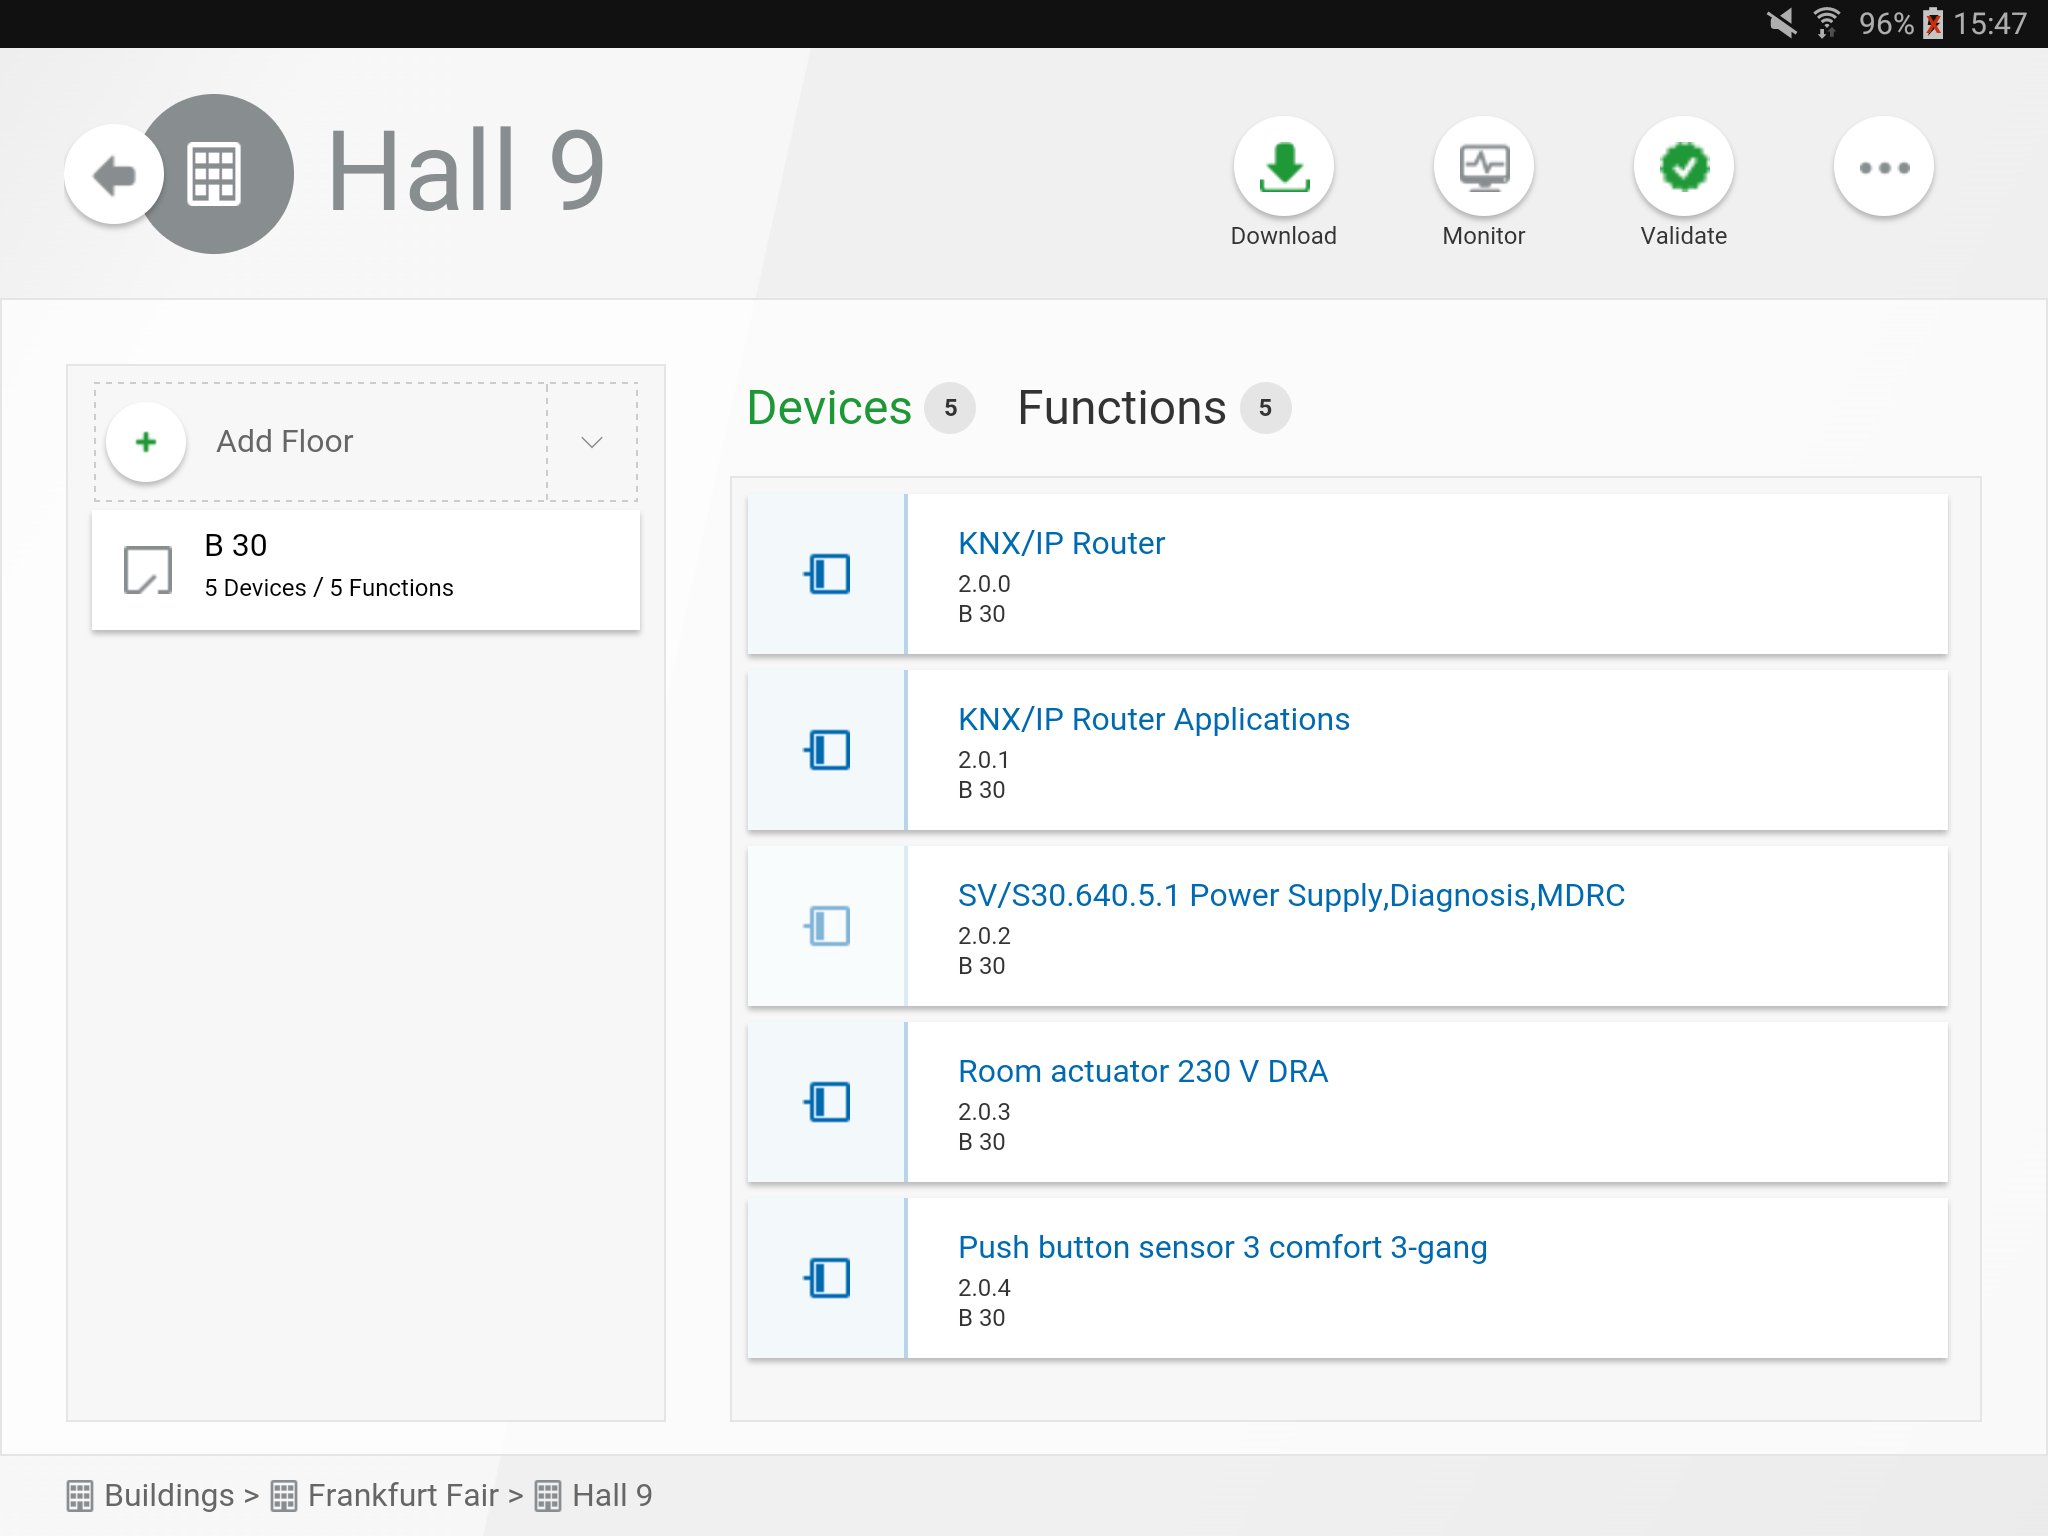Image resolution: width=2048 pixels, height=1536 pixels.
Task: Expand the Add Floor dropdown chevron
Action: tap(592, 442)
